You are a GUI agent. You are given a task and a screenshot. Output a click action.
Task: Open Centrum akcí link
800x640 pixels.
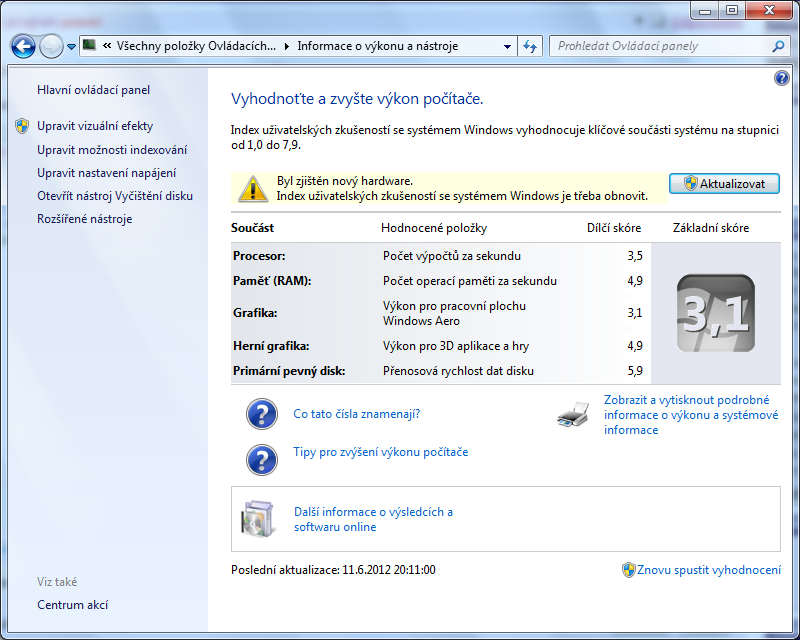[x=72, y=605]
